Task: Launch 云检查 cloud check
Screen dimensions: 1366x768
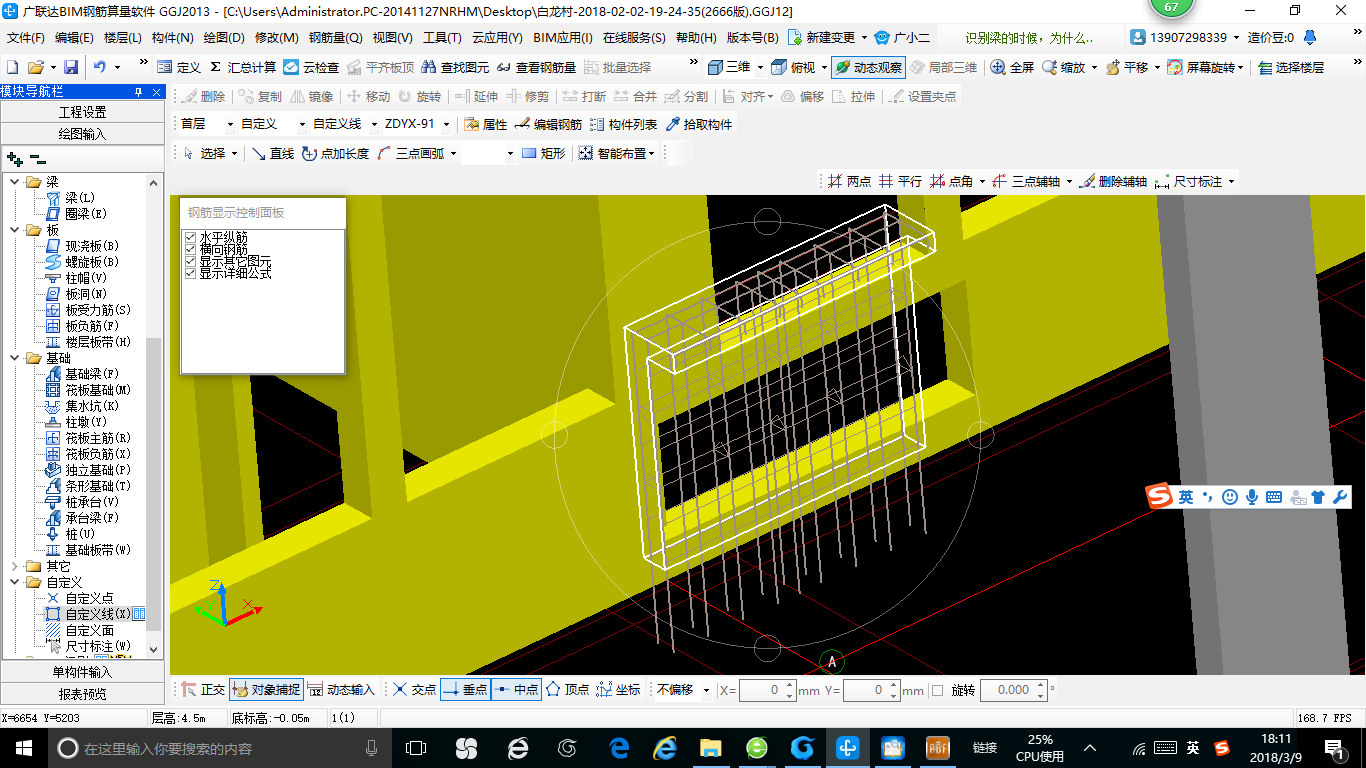Action: [x=311, y=67]
